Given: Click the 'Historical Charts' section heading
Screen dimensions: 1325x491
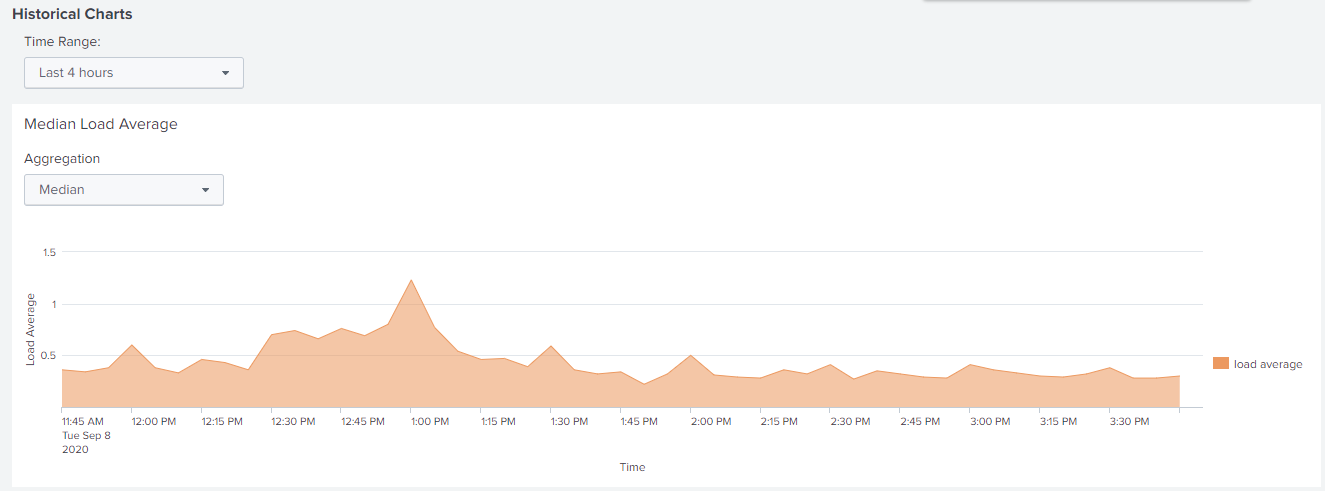Looking at the screenshot, I should (x=72, y=14).
